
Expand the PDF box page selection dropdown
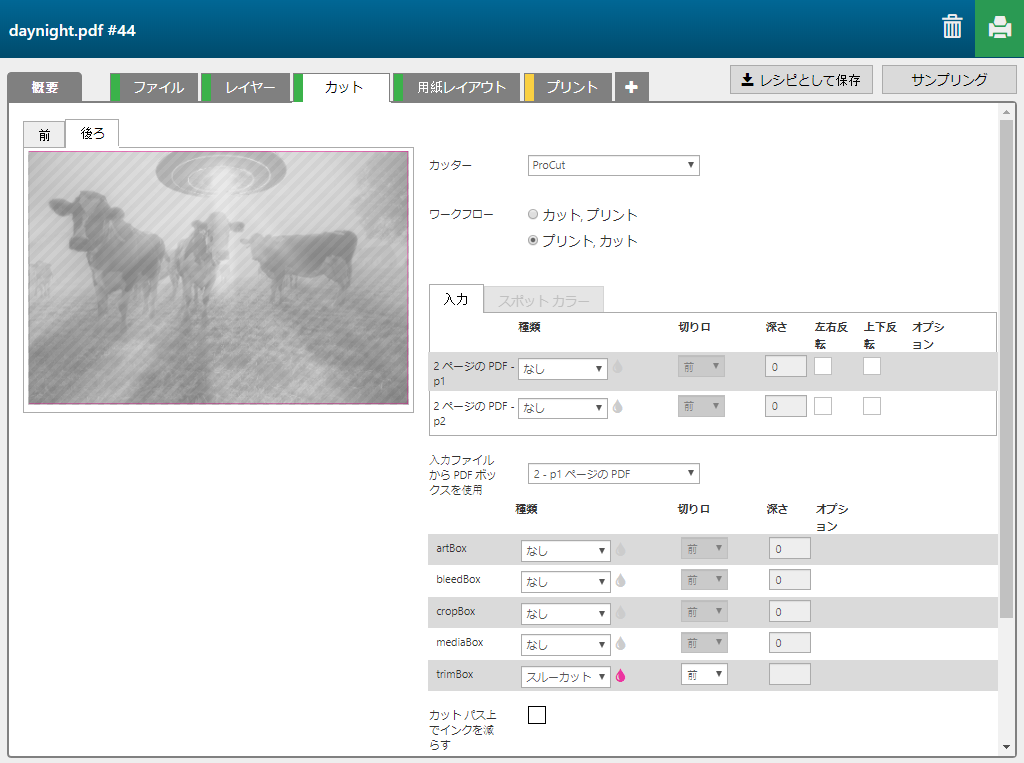[x=613, y=473]
